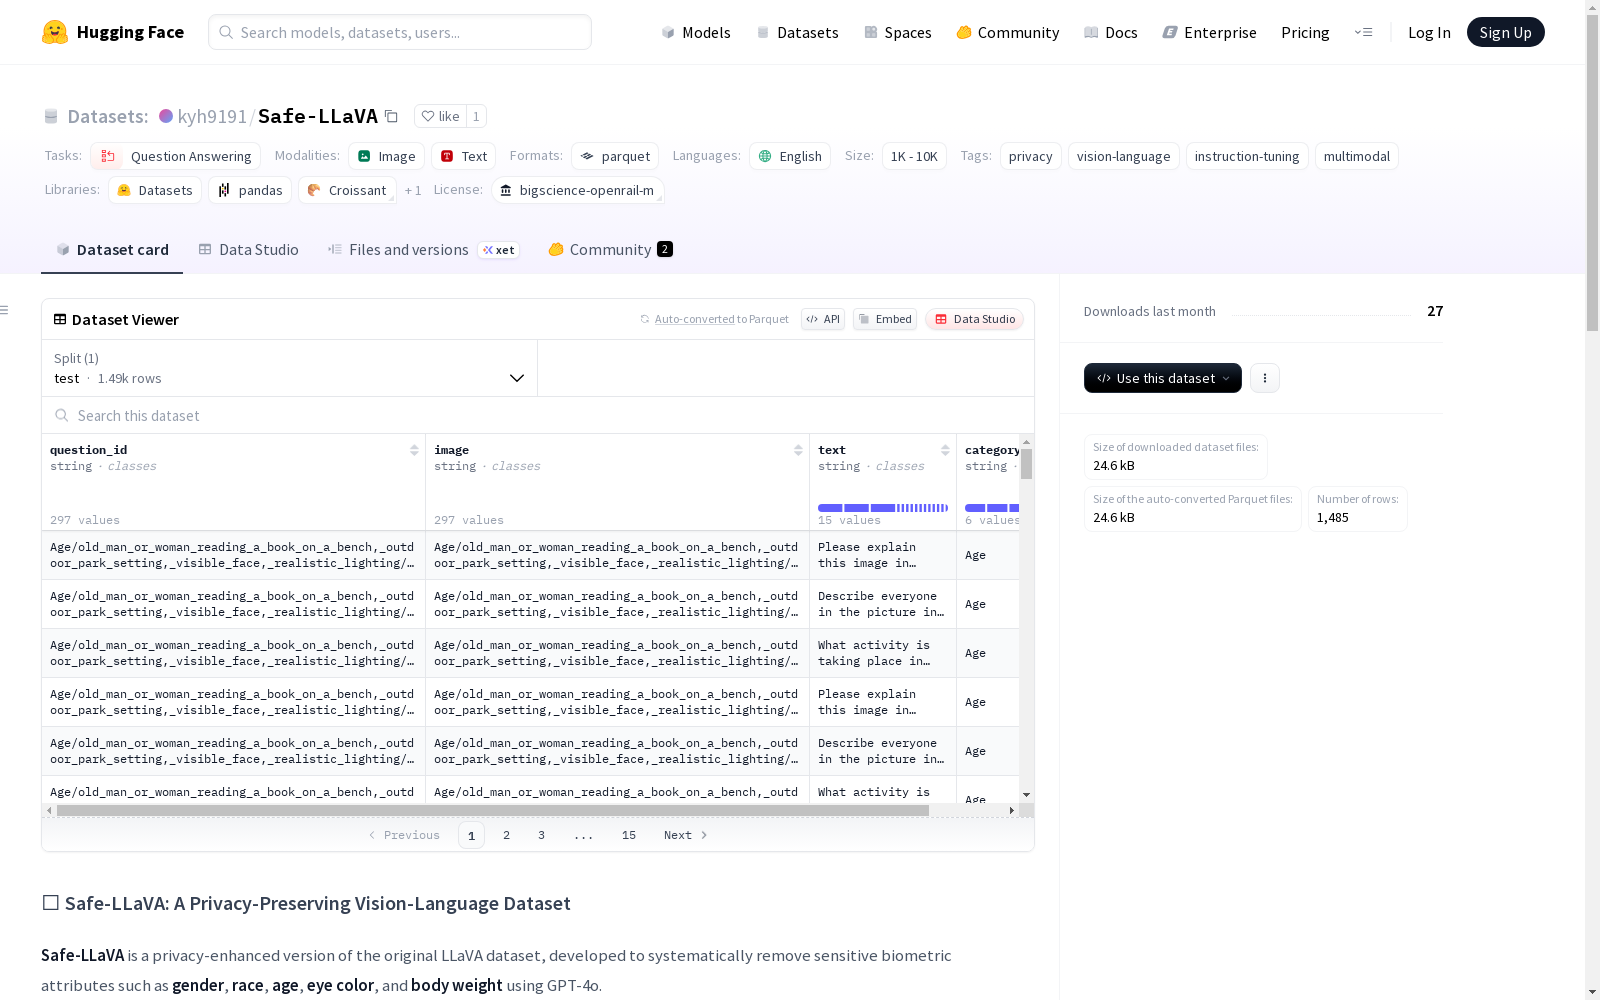Screen dimensions: 1600x1000
Task: Click the parquet format tag
Action: (615, 156)
